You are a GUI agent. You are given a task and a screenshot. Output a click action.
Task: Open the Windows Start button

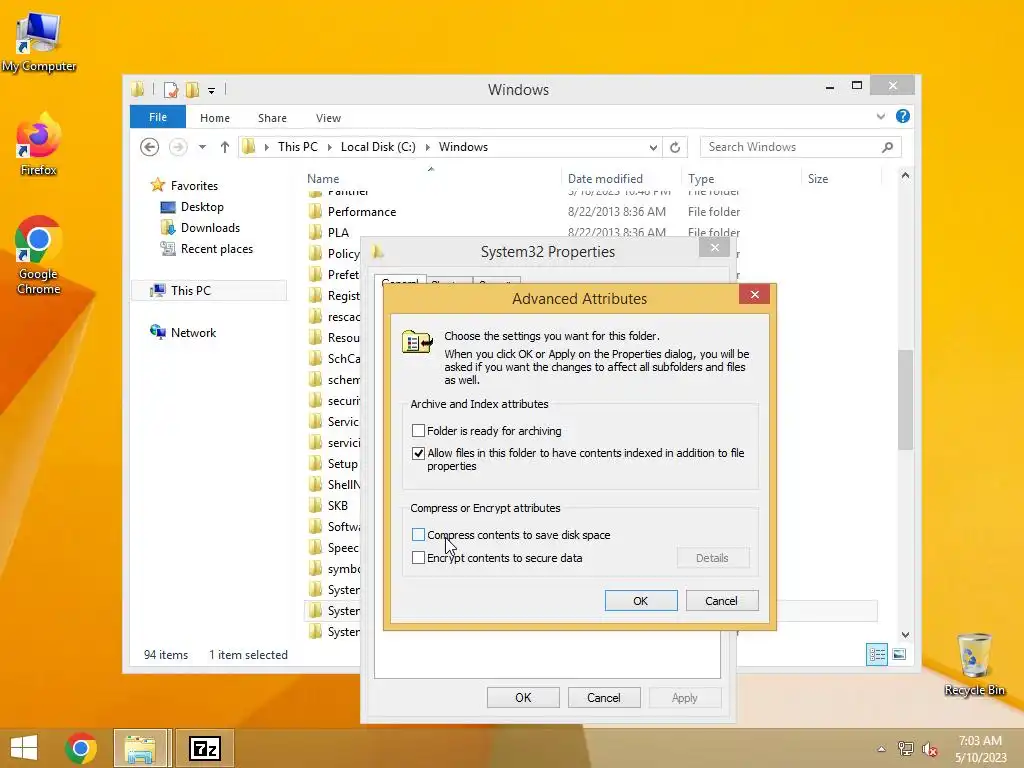click(24, 748)
